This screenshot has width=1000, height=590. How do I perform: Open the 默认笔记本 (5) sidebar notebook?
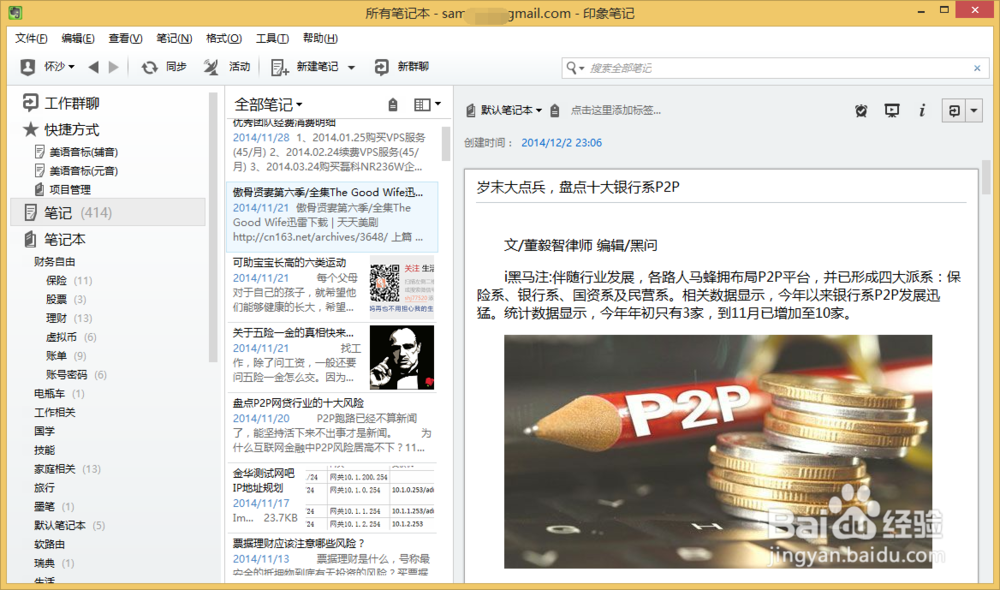point(70,526)
